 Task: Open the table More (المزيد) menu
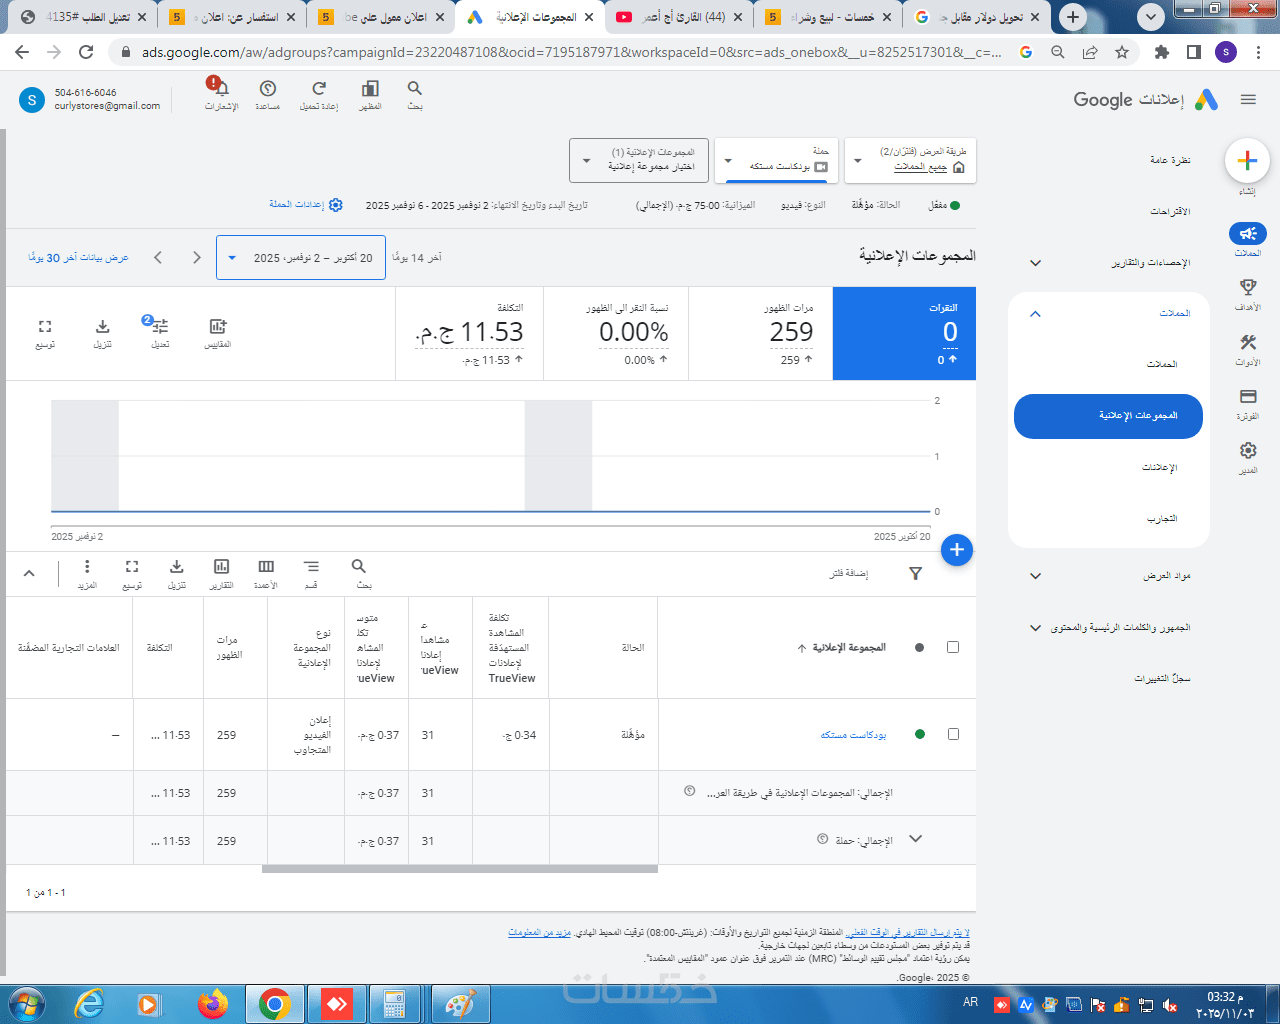[87, 566]
